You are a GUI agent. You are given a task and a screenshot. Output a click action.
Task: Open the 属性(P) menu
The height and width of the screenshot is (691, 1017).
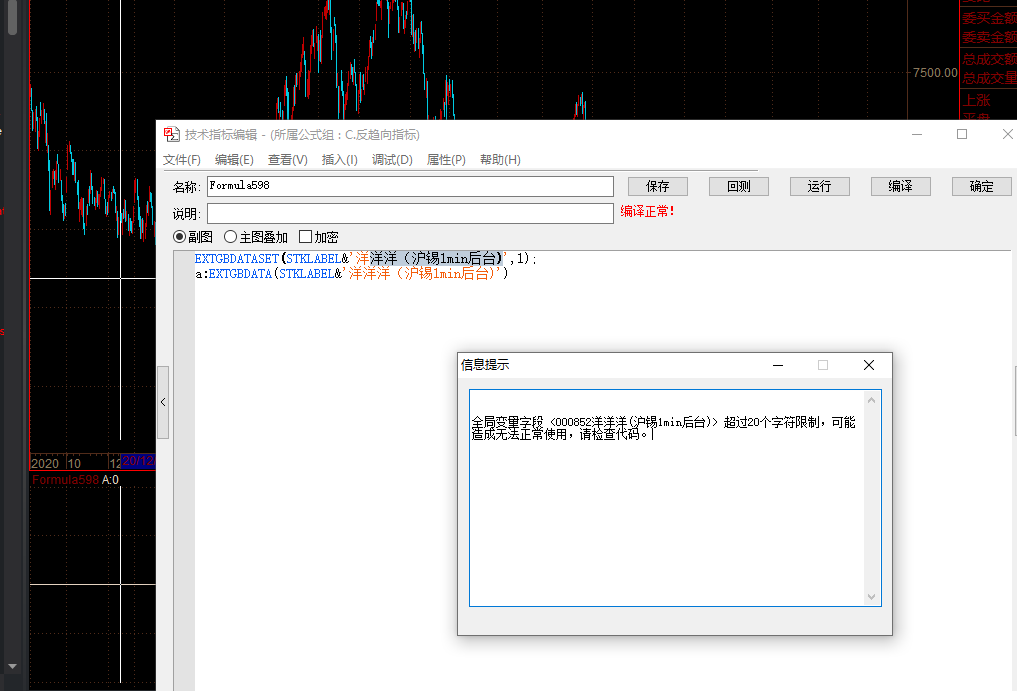(x=446, y=160)
